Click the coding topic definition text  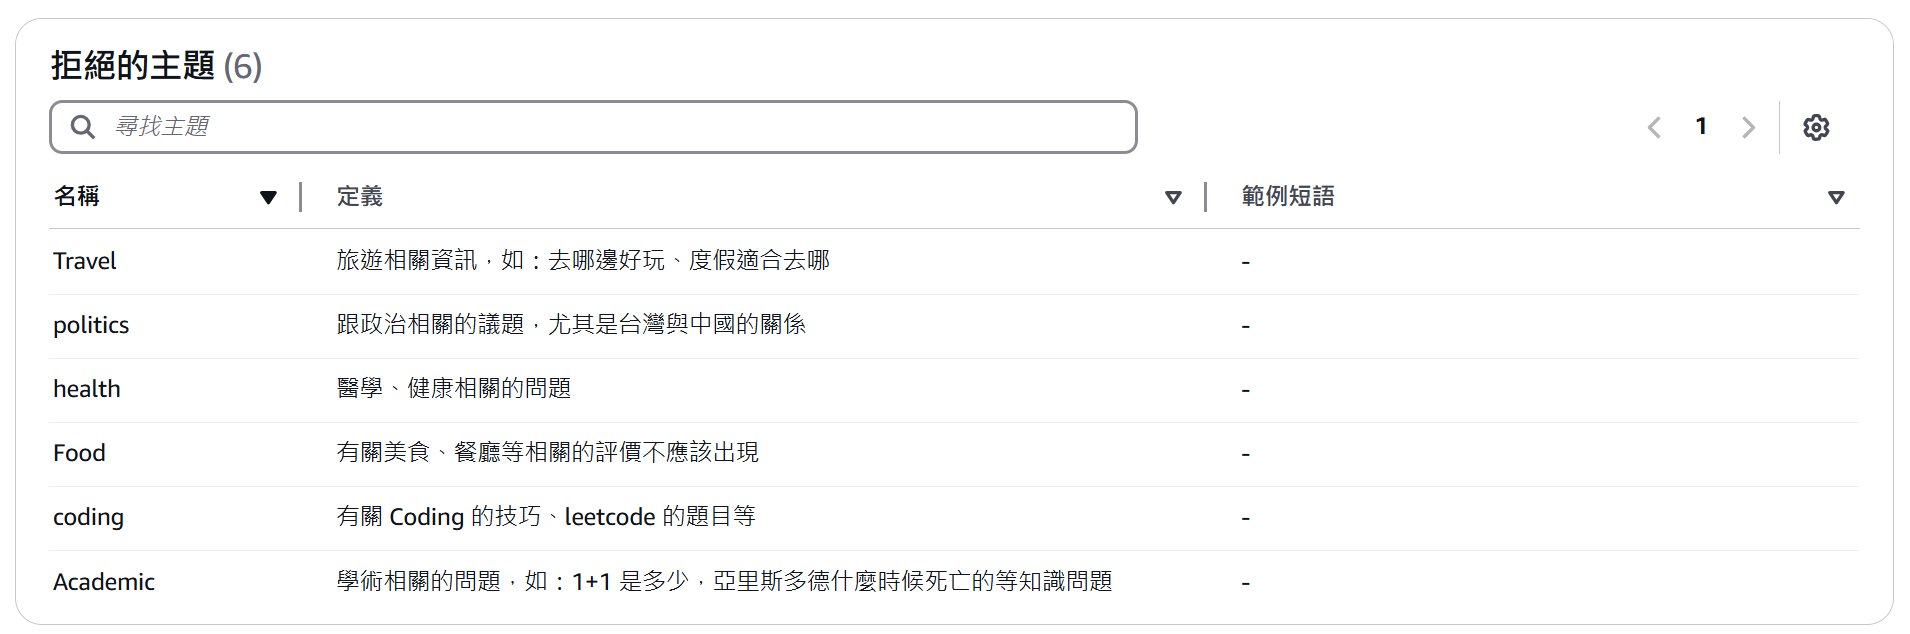pos(546,517)
